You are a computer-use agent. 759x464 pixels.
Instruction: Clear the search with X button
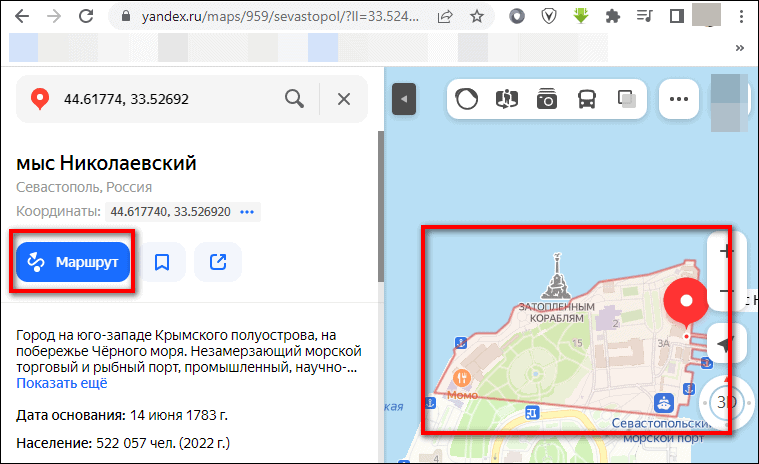(x=344, y=99)
